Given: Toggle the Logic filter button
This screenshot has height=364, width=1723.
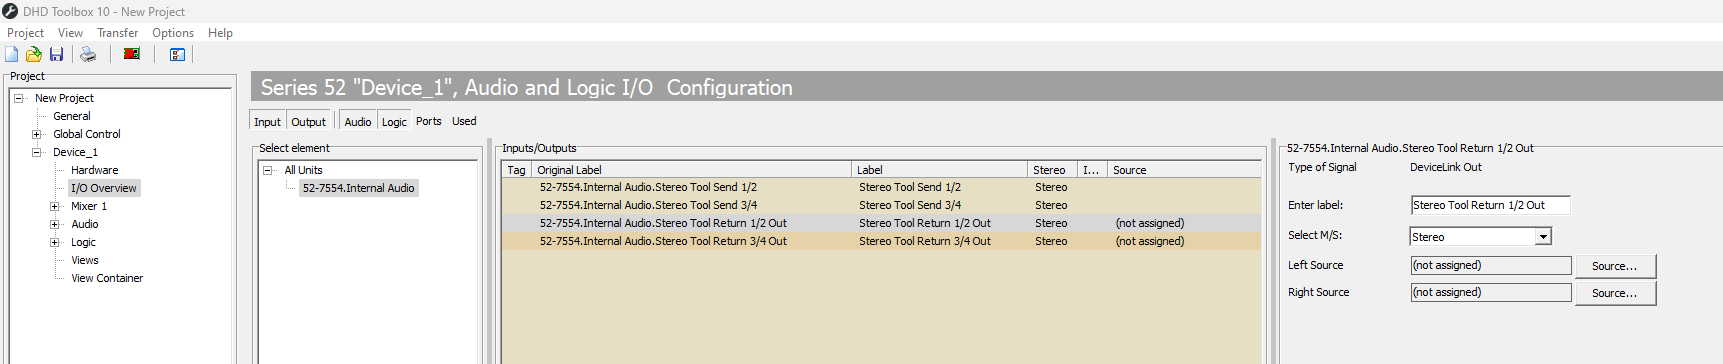Looking at the screenshot, I should pyautogui.click(x=394, y=121).
